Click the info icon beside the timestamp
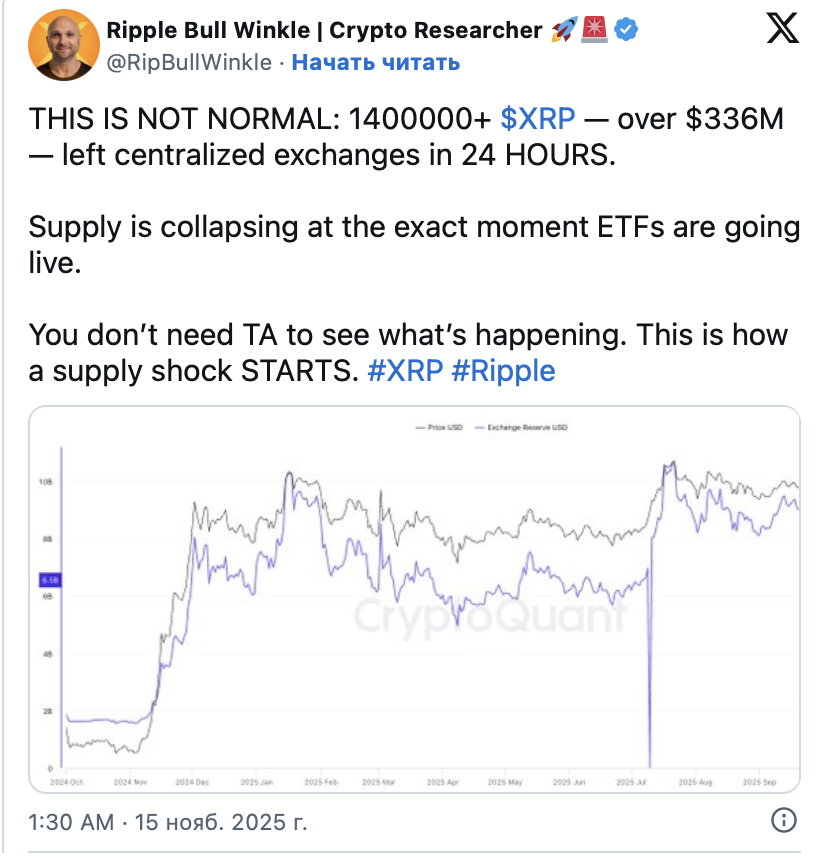Image resolution: width=824 pixels, height=864 pixels. [784, 822]
